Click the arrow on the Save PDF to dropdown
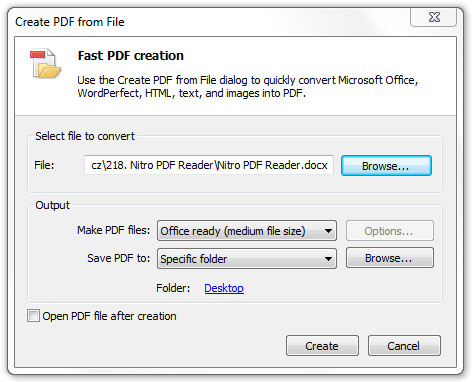This screenshot has height=382, width=472. point(328,259)
